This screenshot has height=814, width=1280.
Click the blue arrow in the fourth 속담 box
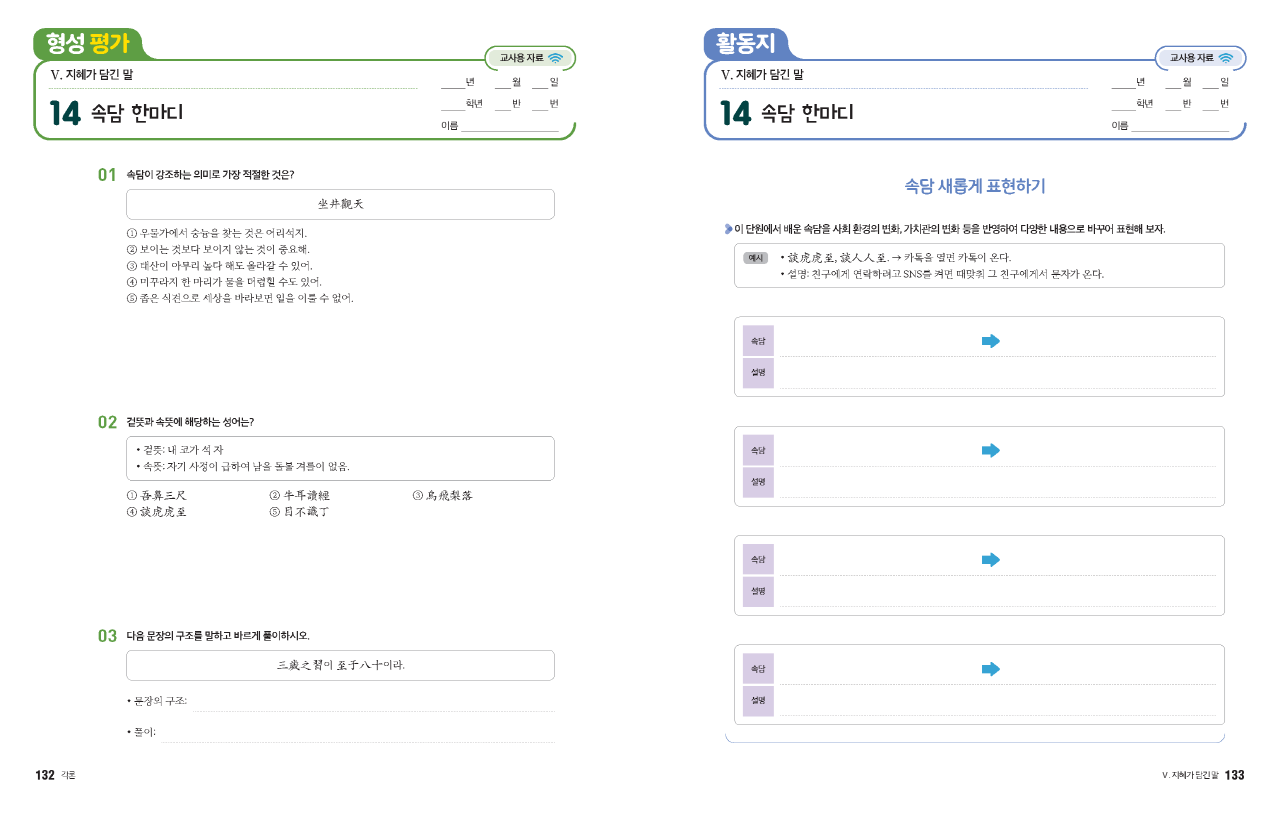click(x=990, y=669)
